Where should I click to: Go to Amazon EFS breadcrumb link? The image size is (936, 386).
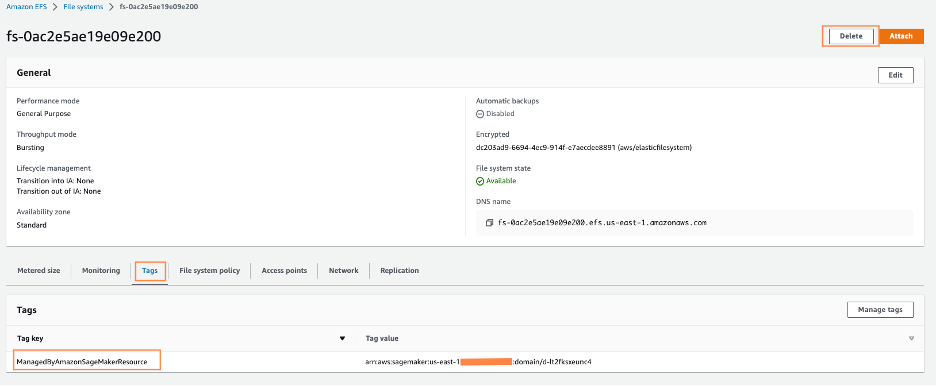pos(27,7)
